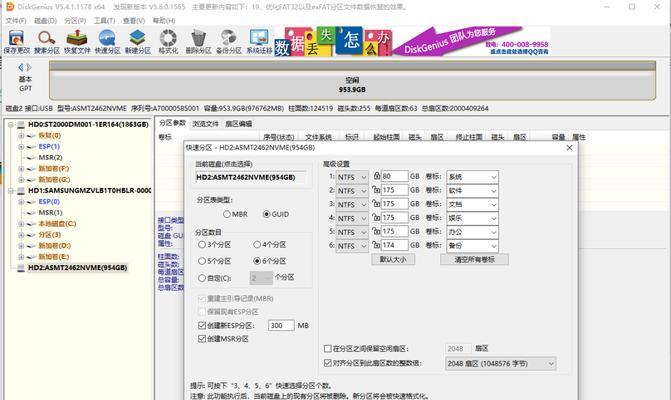Select HD2:ASMT2462NVME(954GB) in disk tree
The image size is (671, 400).
[x=77, y=268]
